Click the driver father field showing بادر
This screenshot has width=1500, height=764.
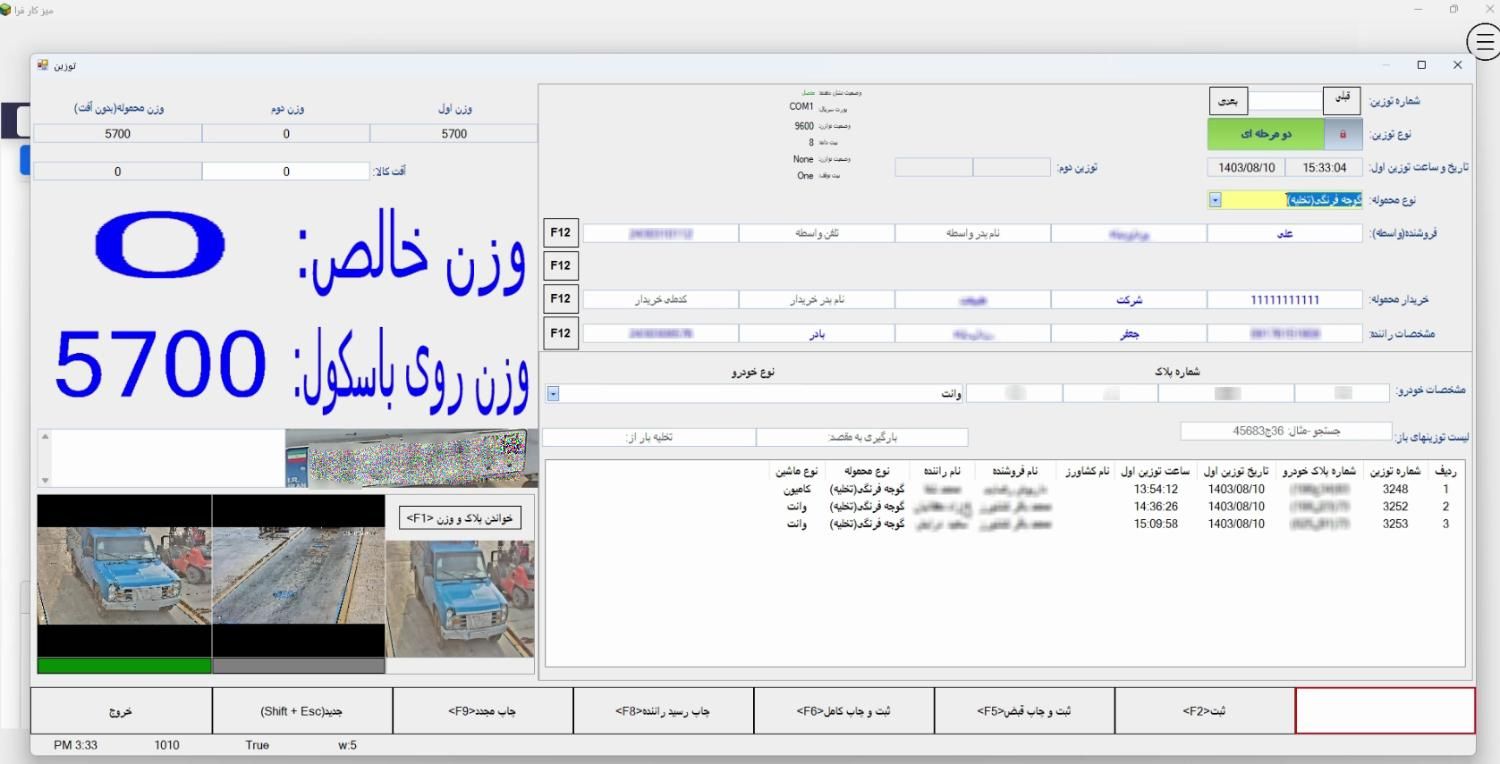pyautogui.click(x=817, y=334)
